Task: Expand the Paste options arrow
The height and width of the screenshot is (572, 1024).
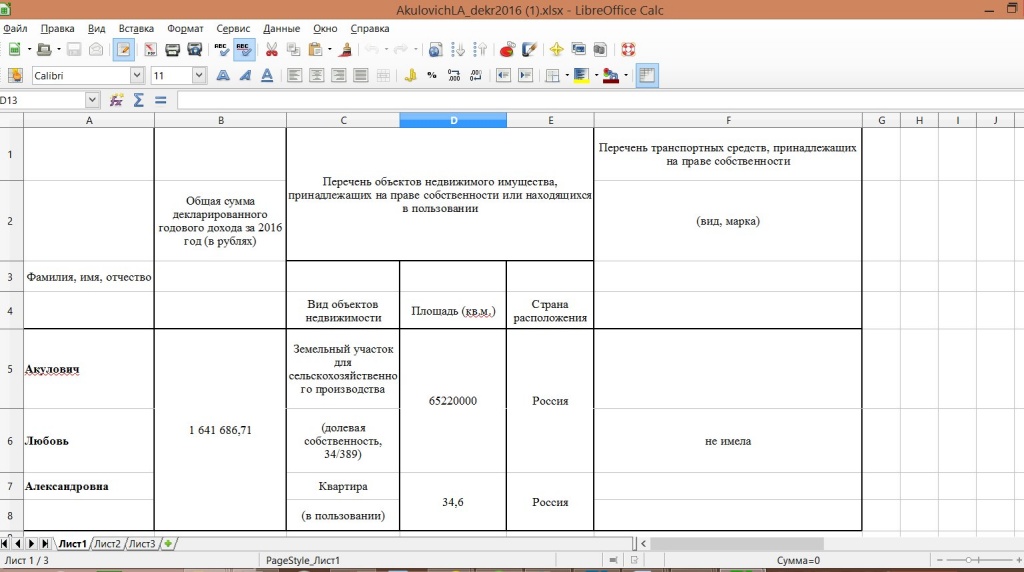Action: pos(330,50)
